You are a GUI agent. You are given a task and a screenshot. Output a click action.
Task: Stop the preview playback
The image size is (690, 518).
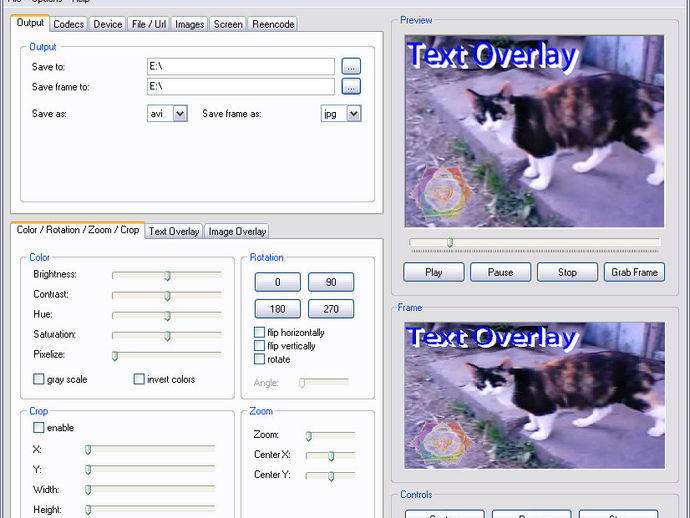point(567,272)
